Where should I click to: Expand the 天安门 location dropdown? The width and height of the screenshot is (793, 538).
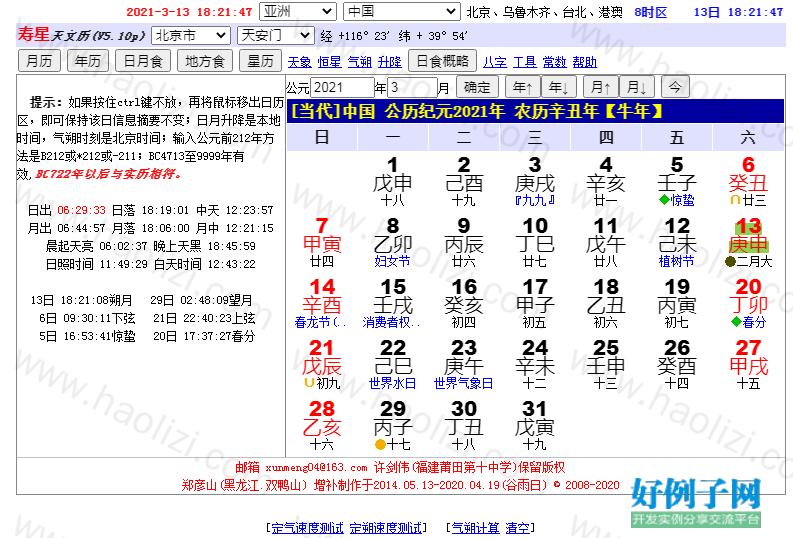[x=276, y=35]
